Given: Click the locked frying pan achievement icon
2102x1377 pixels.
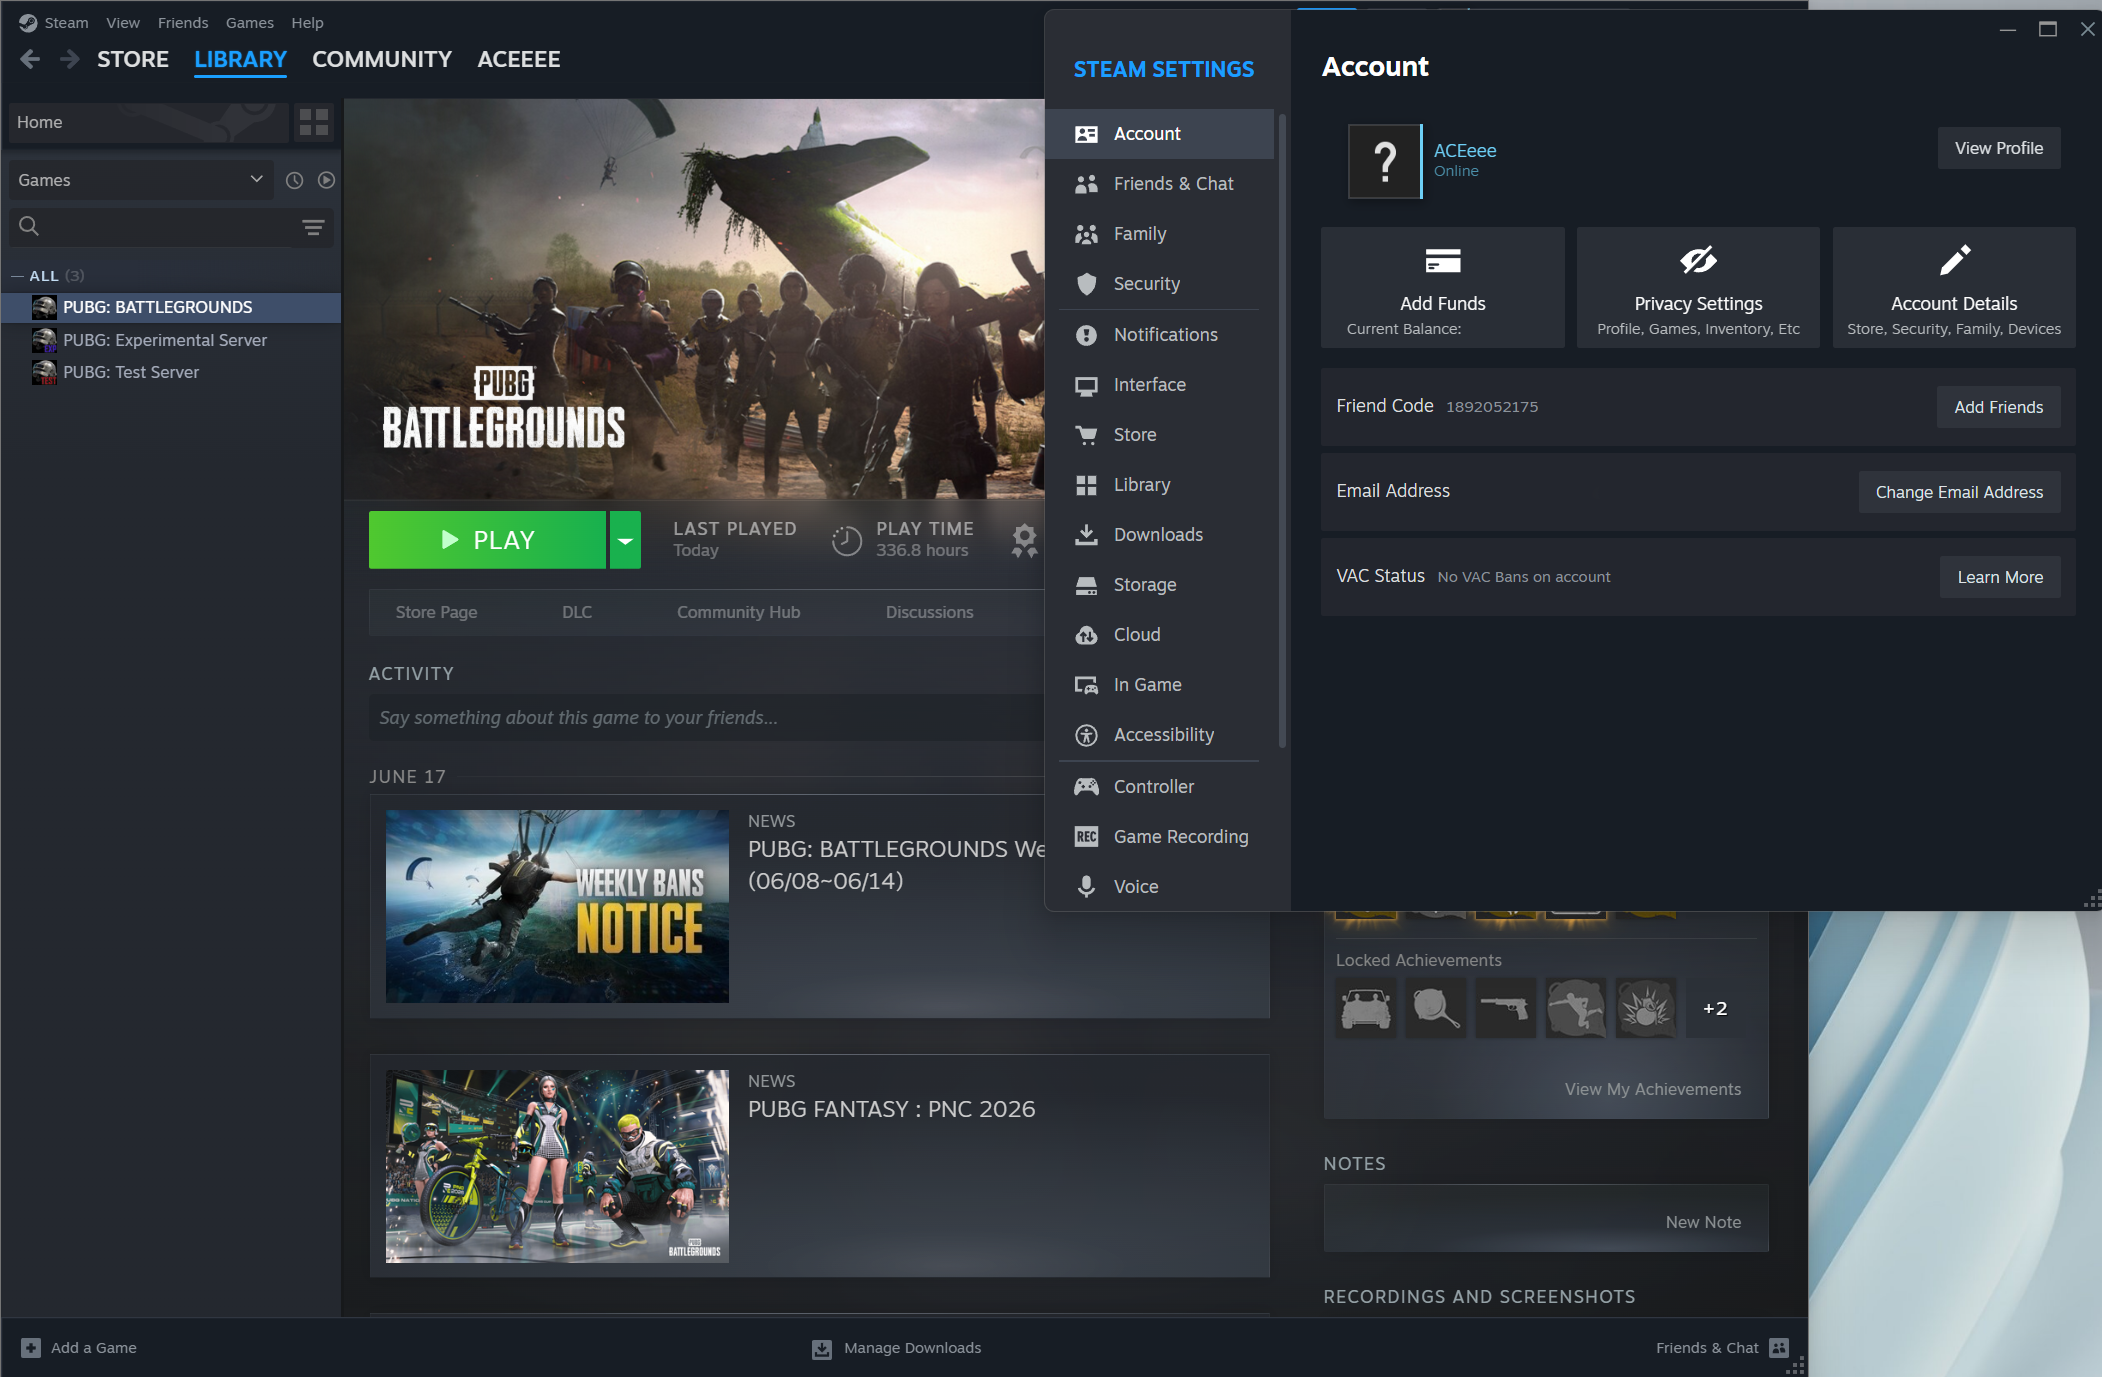Looking at the screenshot, I should [1436, 1008].
